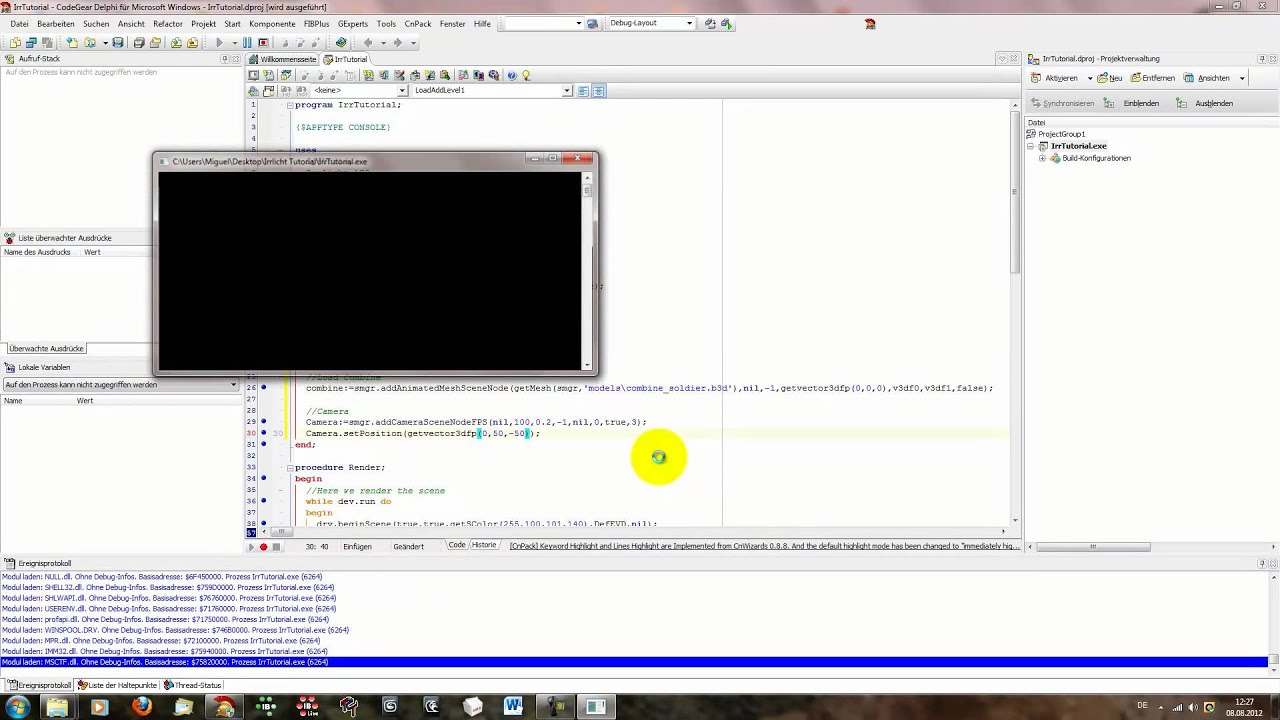Toggle the pin on the Aufruf-Stack panel

click(226, 59)
